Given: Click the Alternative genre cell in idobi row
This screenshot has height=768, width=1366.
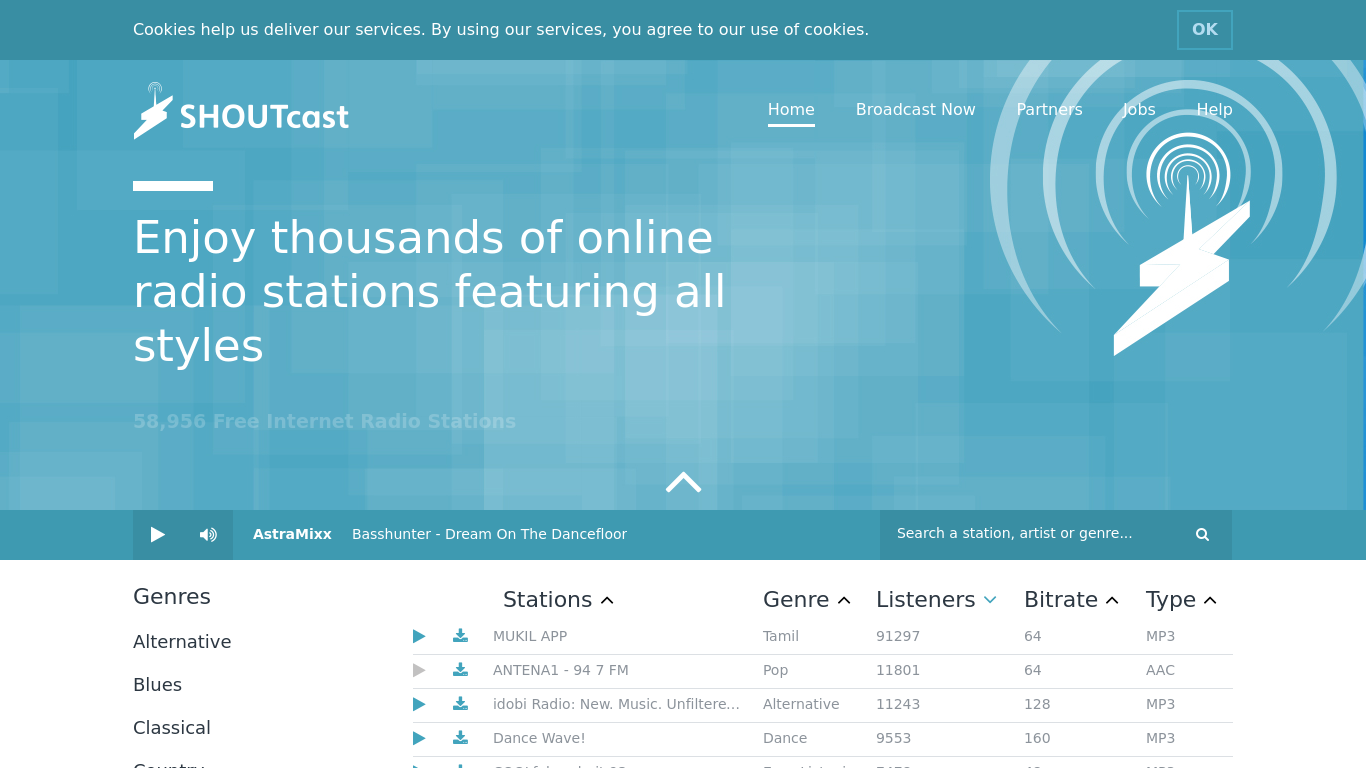Looking at the screenshot, I should (801, 704).
